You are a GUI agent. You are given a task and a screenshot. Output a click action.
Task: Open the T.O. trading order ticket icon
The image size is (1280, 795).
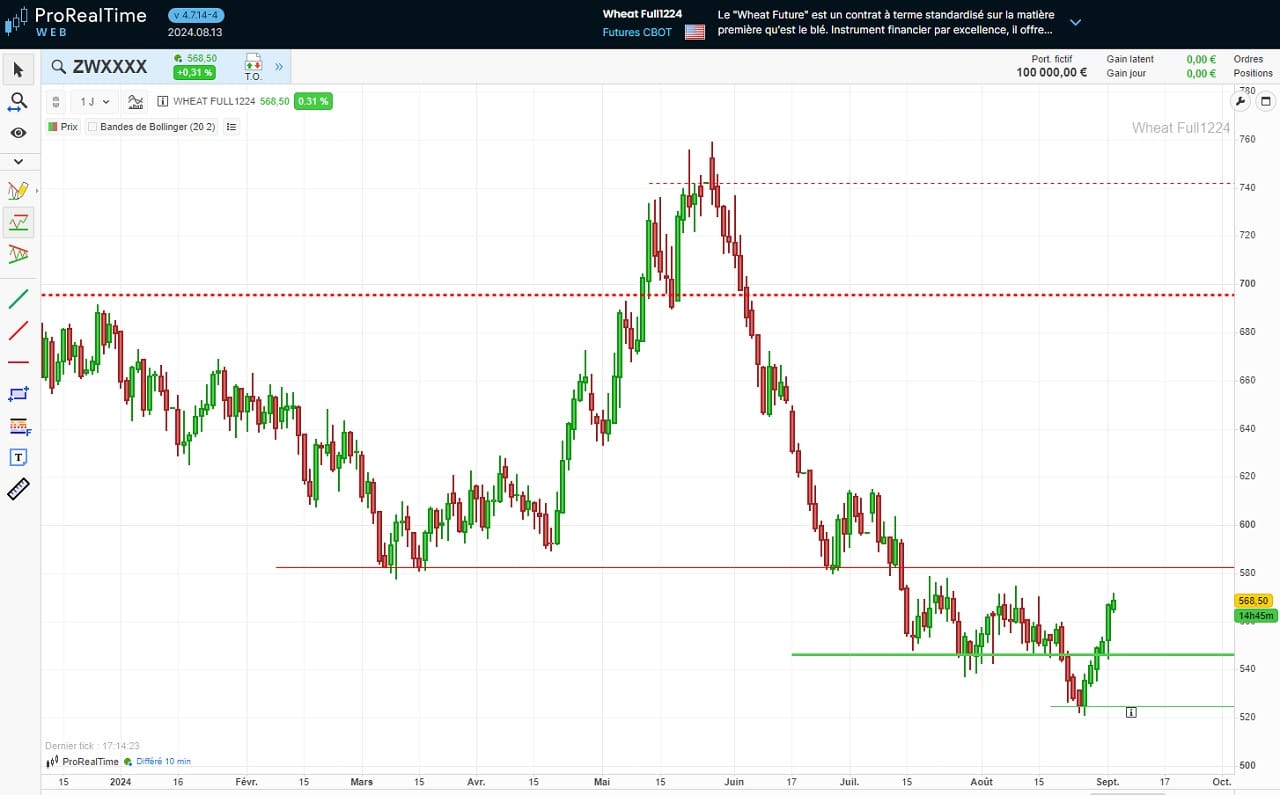[253, 67]
